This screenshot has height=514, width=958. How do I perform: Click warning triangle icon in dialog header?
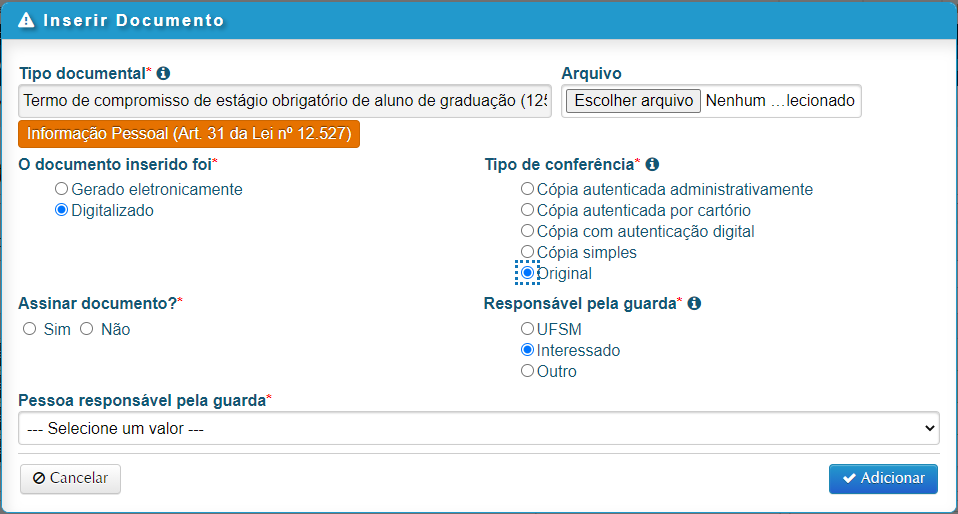(x=27, y=20)
